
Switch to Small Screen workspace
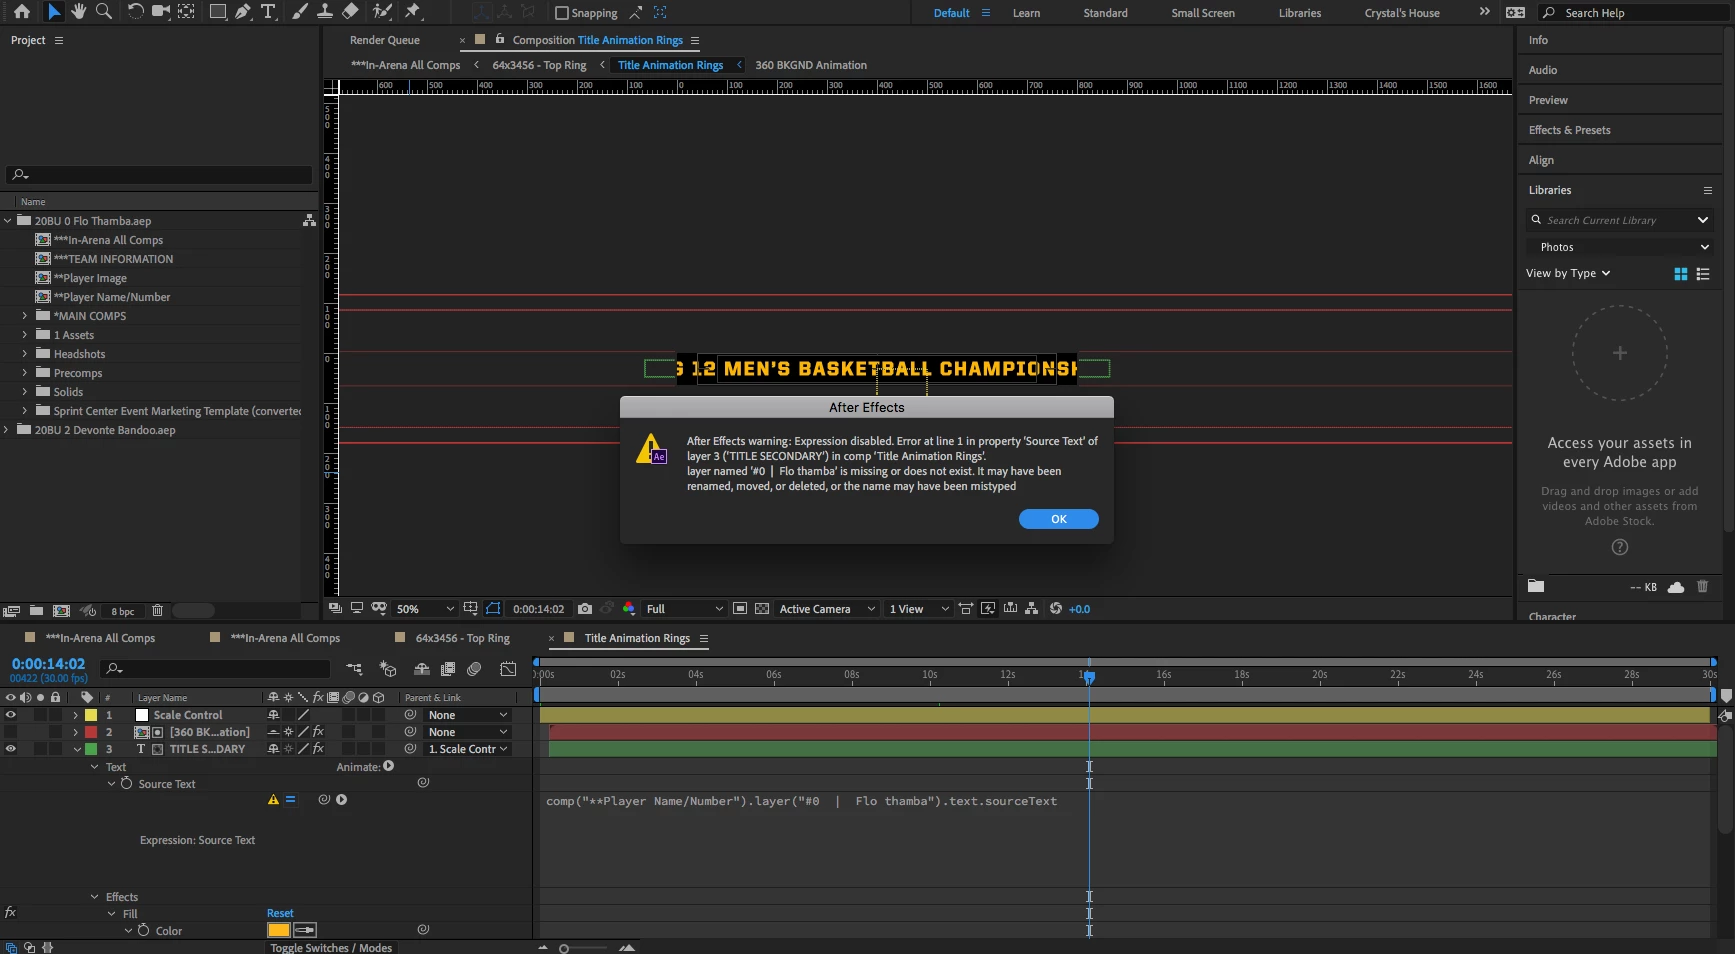point(1203,13)
